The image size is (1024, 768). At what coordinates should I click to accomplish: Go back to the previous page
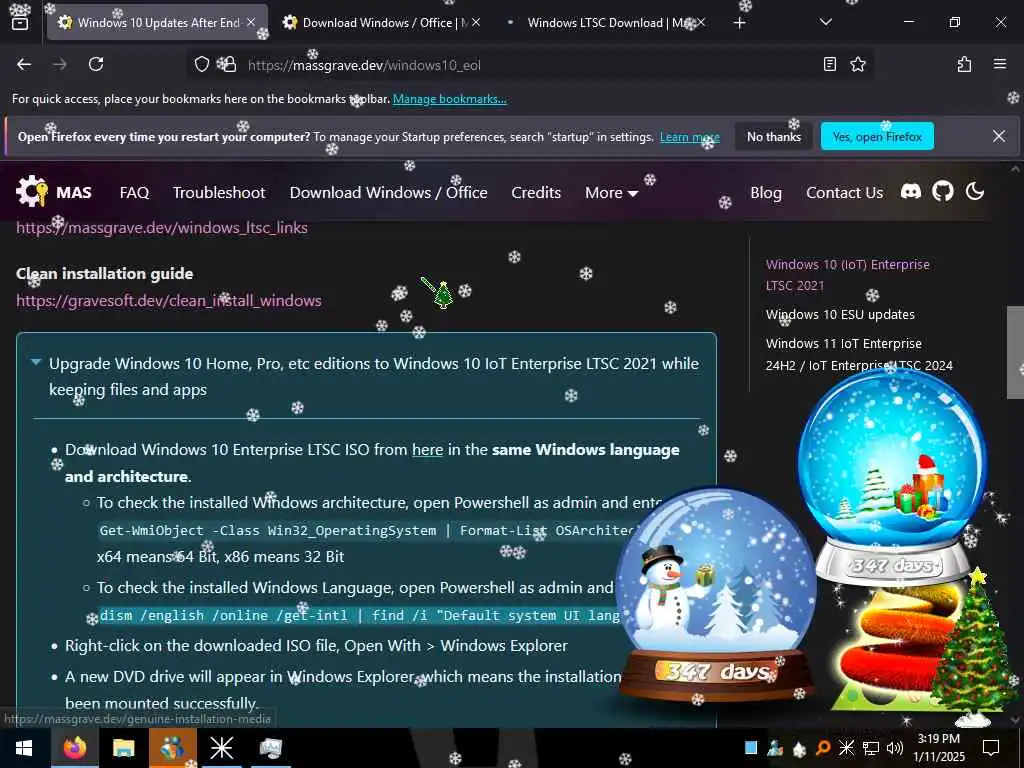[24, 64]
